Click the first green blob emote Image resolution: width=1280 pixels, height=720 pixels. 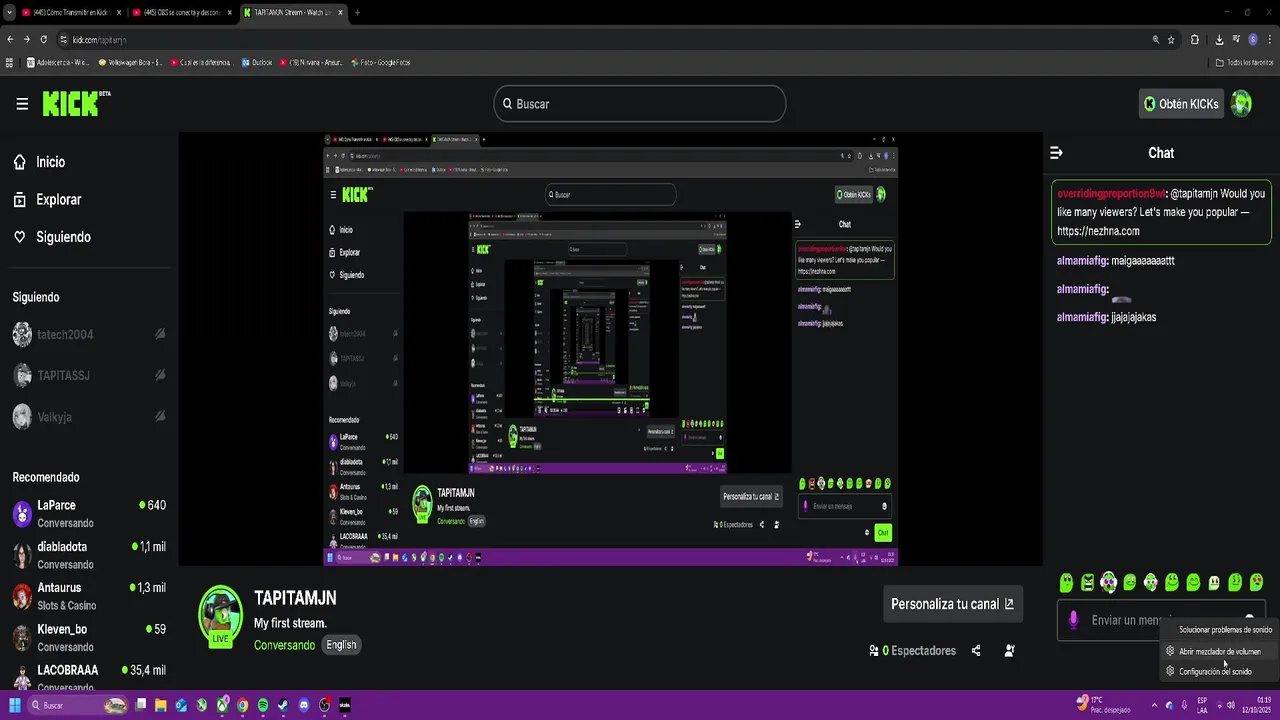tap(1066, 582)
